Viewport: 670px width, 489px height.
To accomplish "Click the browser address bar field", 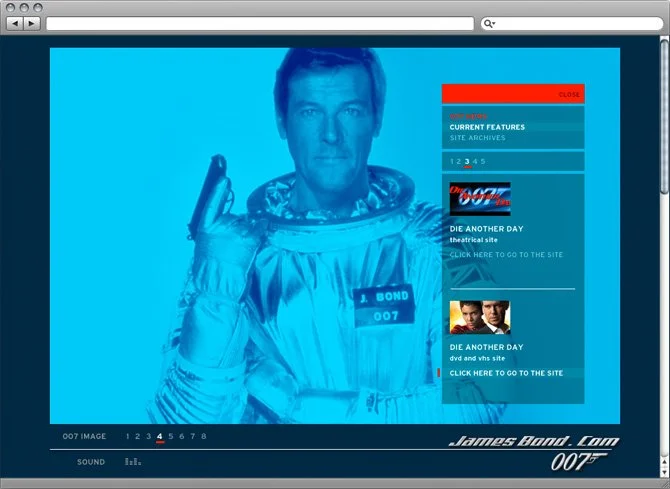I will [x=260, y=24].
